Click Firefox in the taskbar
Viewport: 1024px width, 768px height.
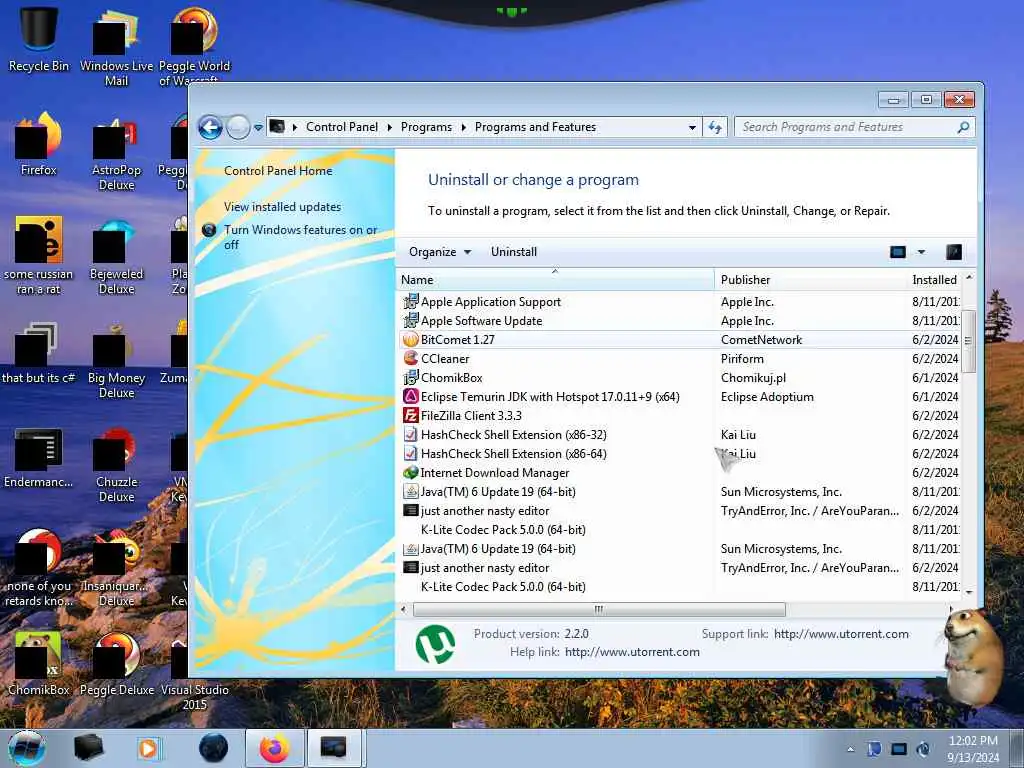pyautogui.click(x=274, y=748)
